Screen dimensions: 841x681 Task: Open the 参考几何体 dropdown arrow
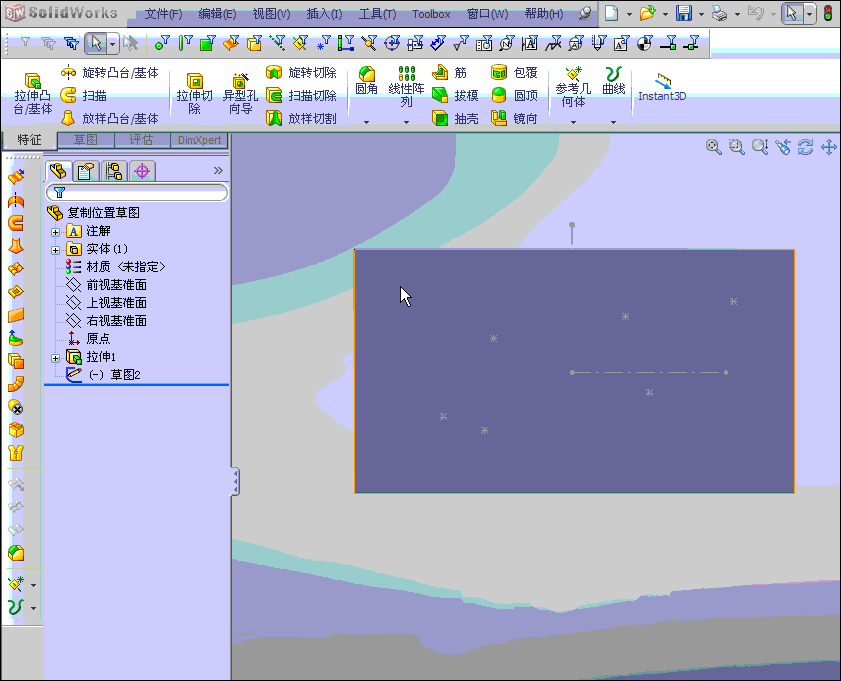pos(573,122)
